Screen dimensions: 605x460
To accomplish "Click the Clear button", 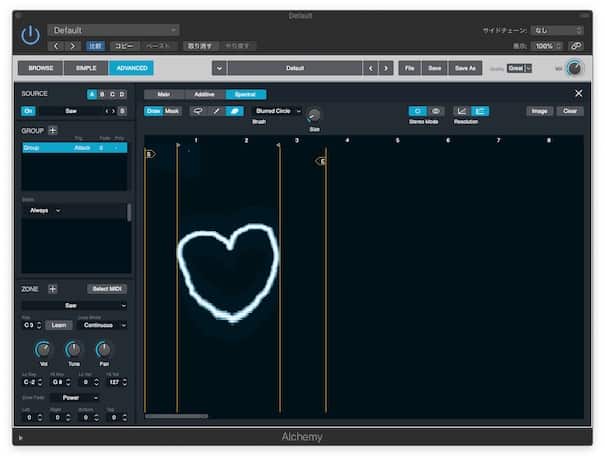I will pyautogui.click(x=570, y=111).
